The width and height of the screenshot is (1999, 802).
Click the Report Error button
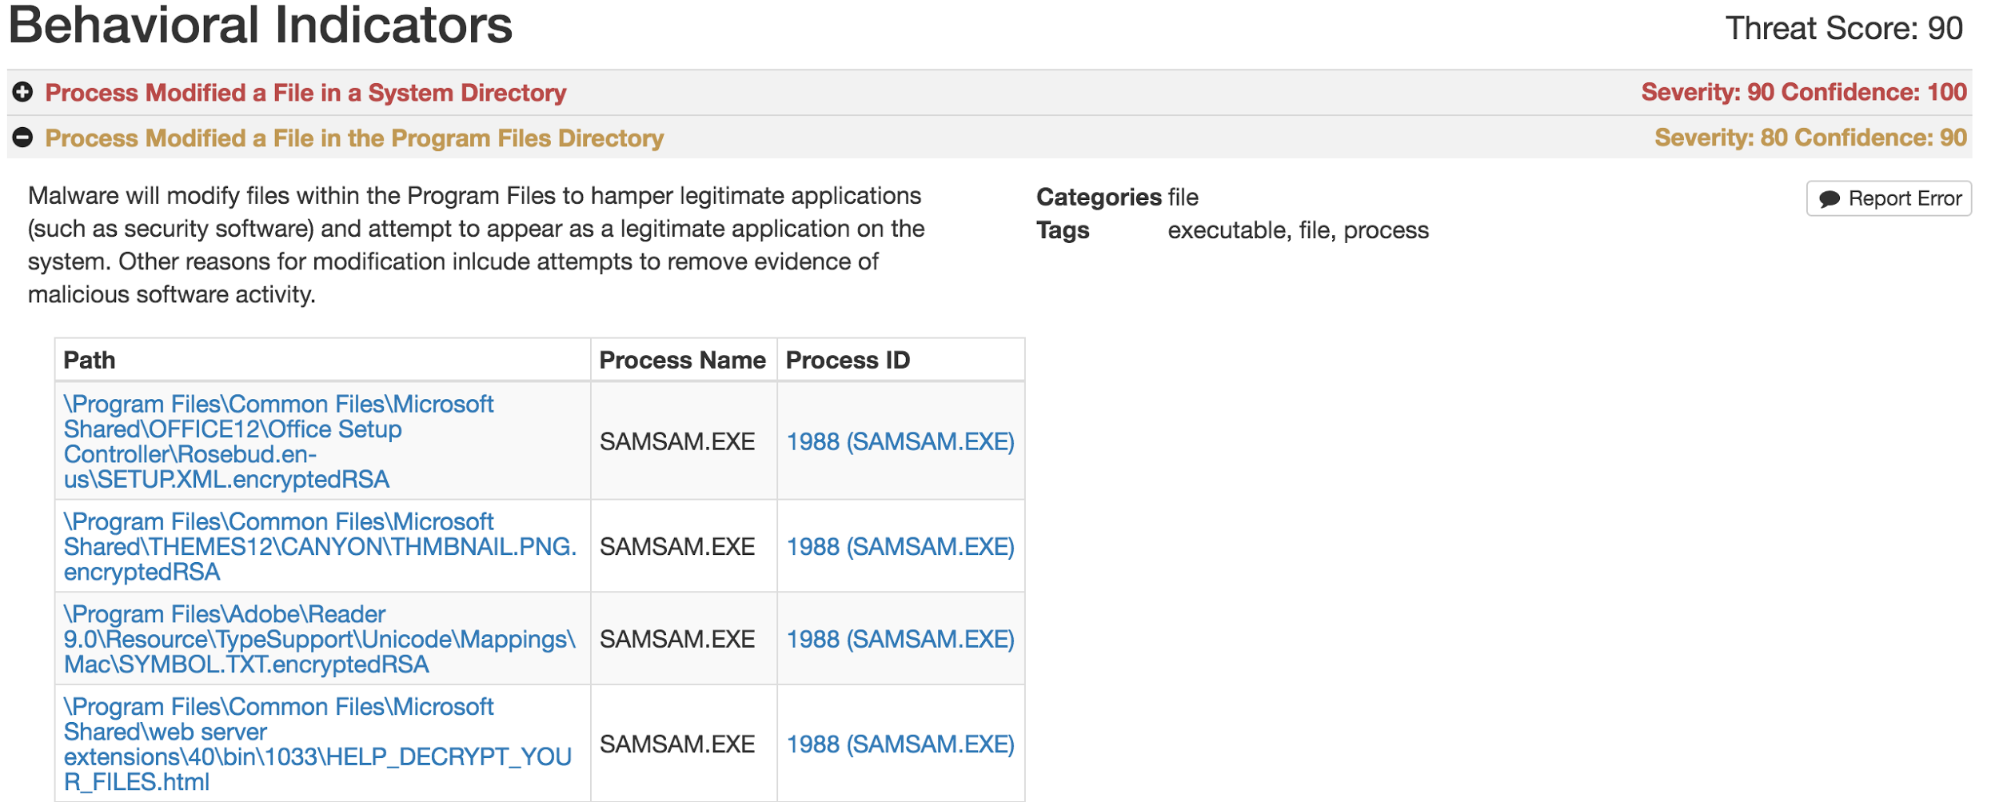(x=1888, y=198)
